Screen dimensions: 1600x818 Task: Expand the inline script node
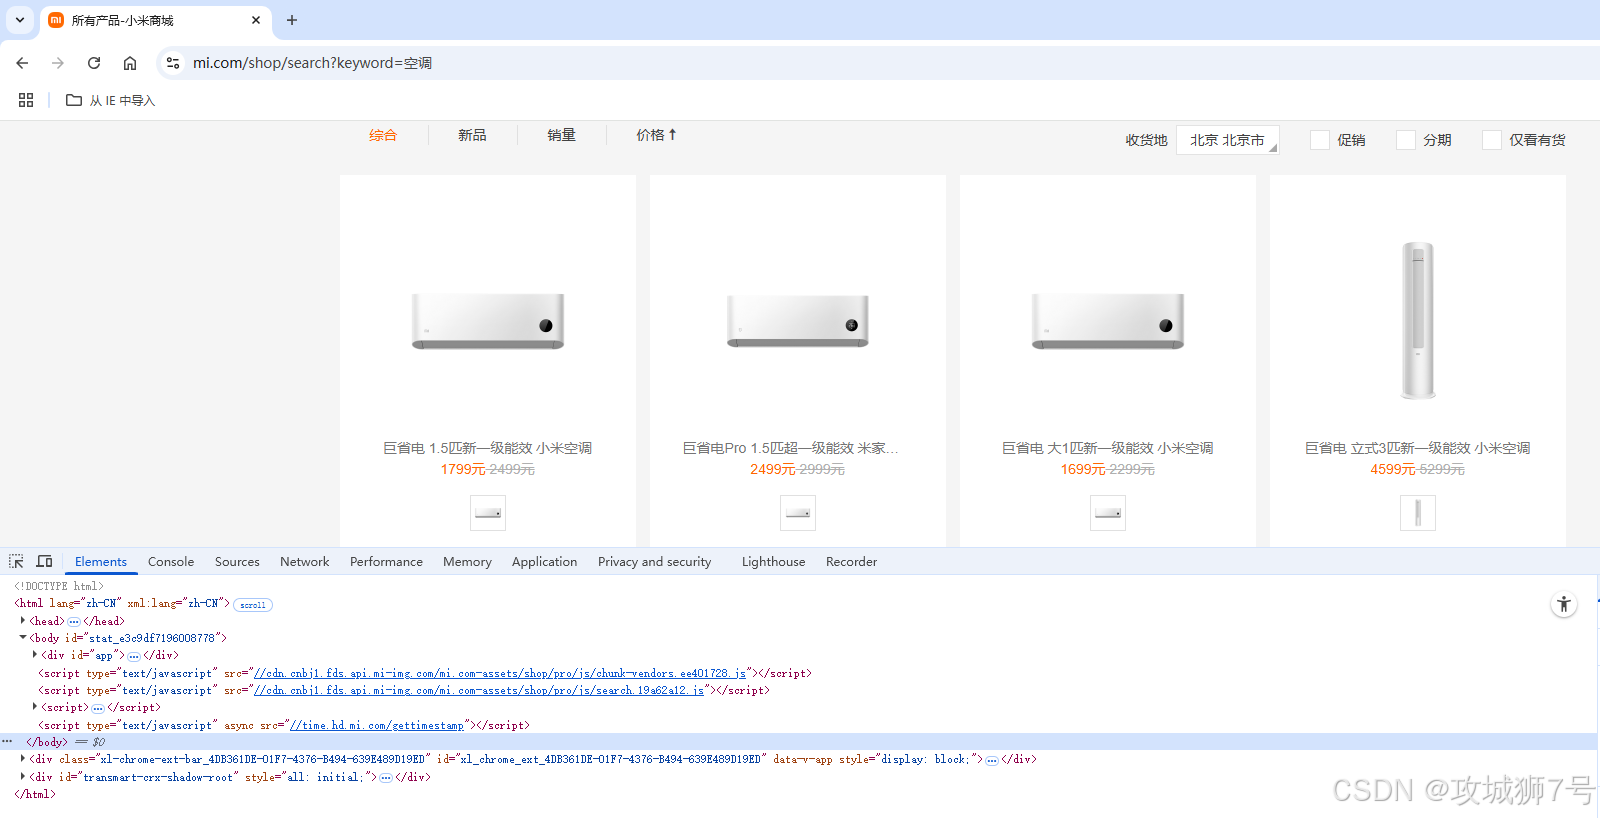point(35,707)
